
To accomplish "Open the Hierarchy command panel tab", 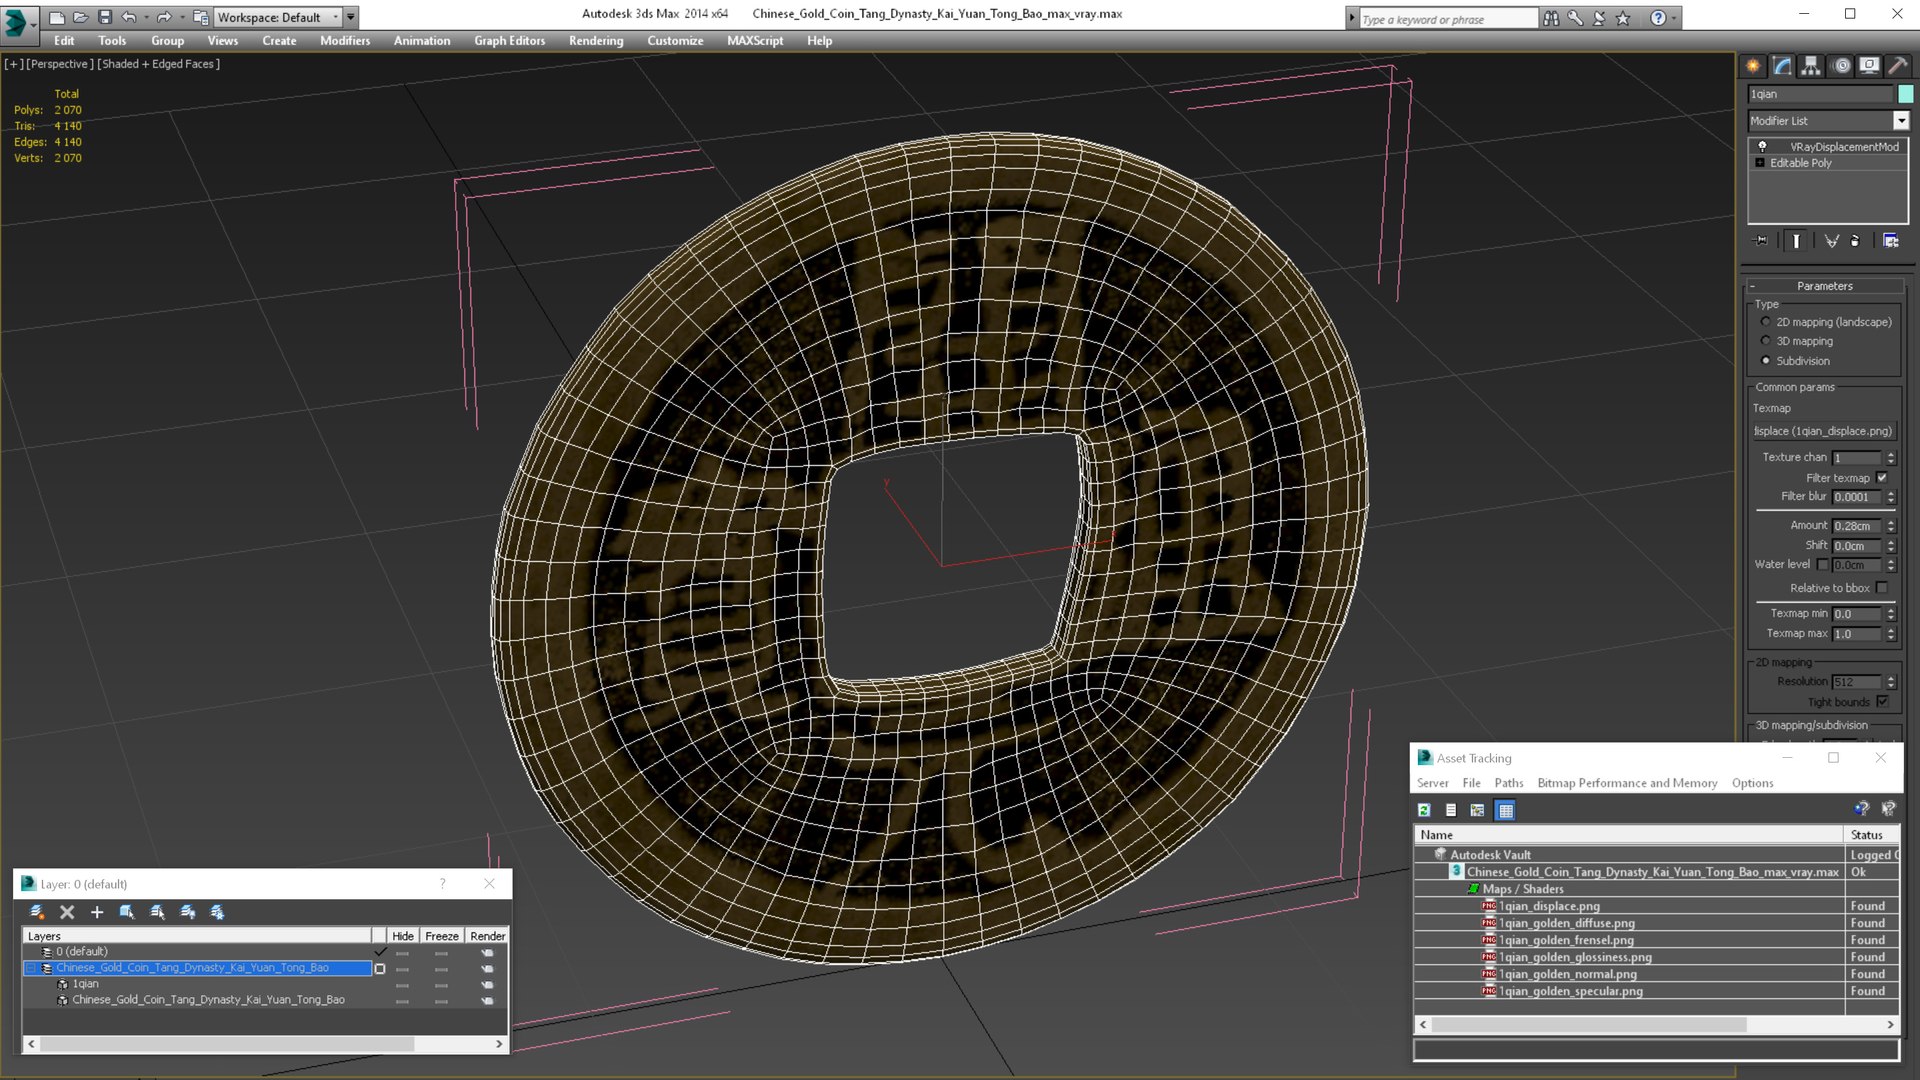I will tap(1811, 66).
